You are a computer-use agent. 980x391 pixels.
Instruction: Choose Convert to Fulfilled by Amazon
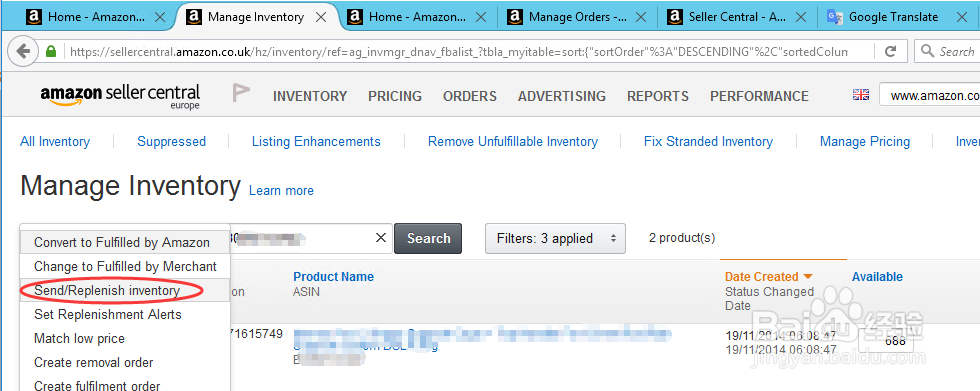(x=122, y=242)
